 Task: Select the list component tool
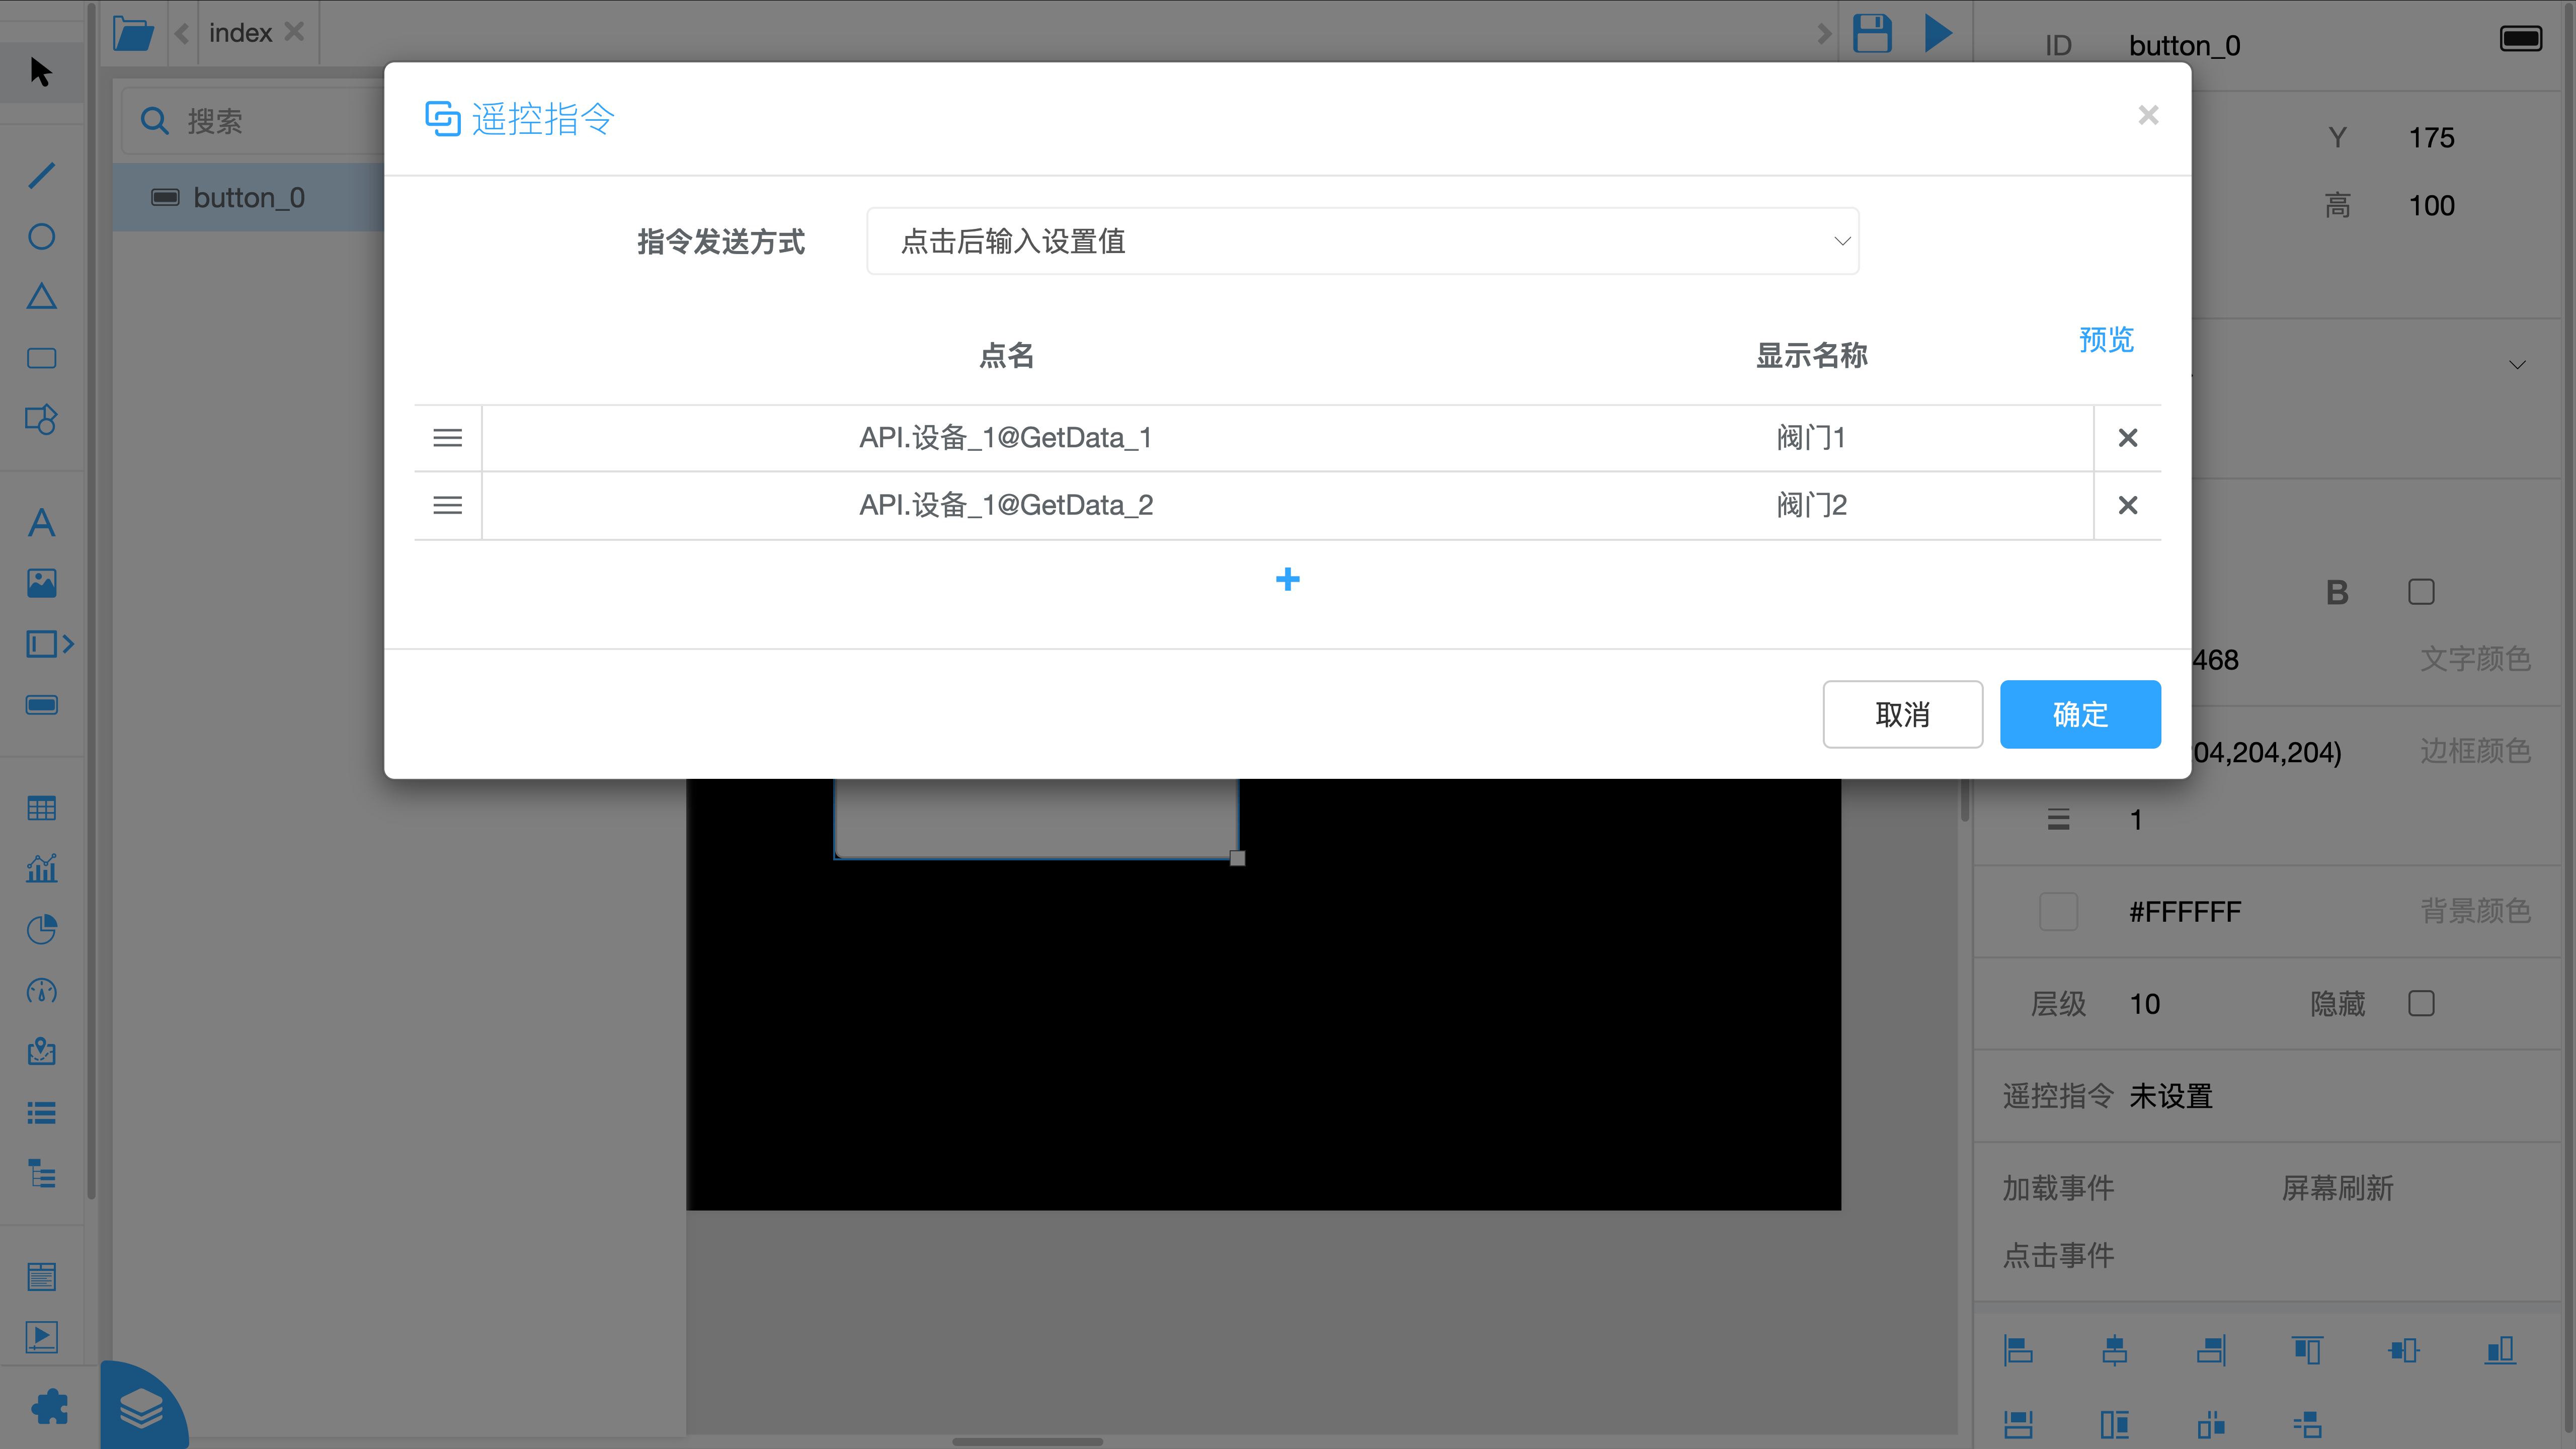41,1113
